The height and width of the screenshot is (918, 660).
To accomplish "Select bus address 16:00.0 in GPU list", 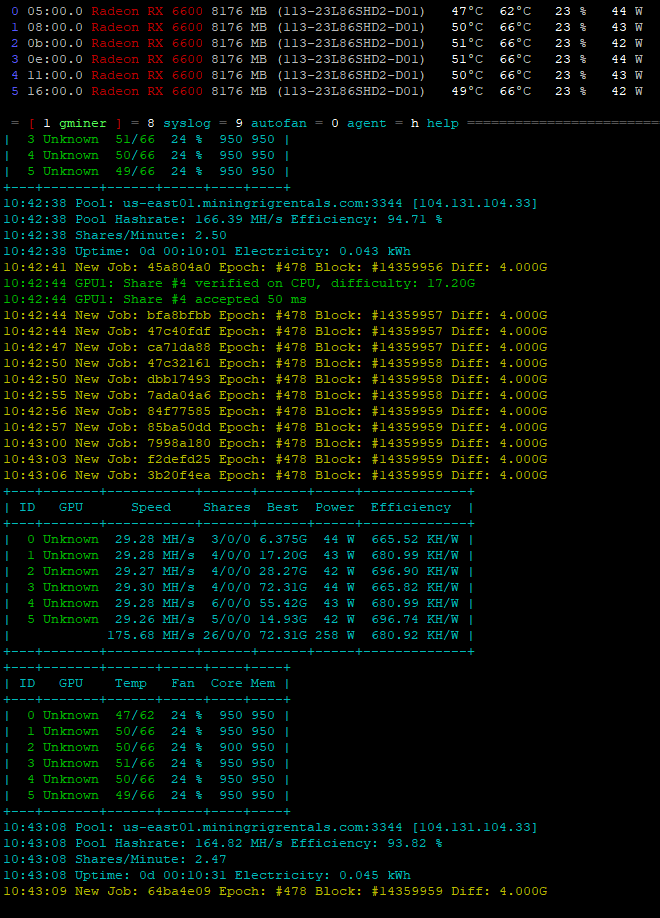I will (x=55, y=91).
